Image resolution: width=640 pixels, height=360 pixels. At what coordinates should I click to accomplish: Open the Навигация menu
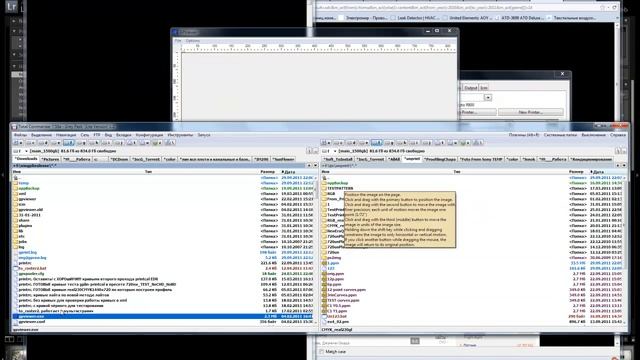[66, 135]
